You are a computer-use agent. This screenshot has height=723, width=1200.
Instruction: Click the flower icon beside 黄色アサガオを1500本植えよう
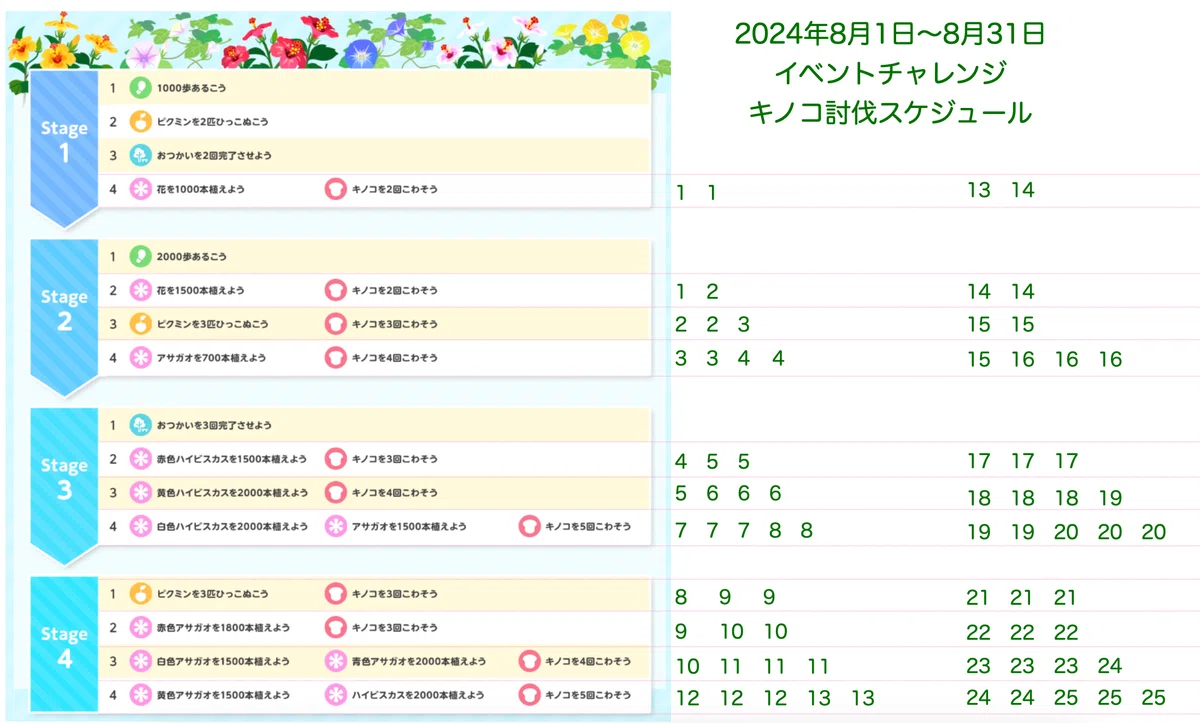pos(141,695)
